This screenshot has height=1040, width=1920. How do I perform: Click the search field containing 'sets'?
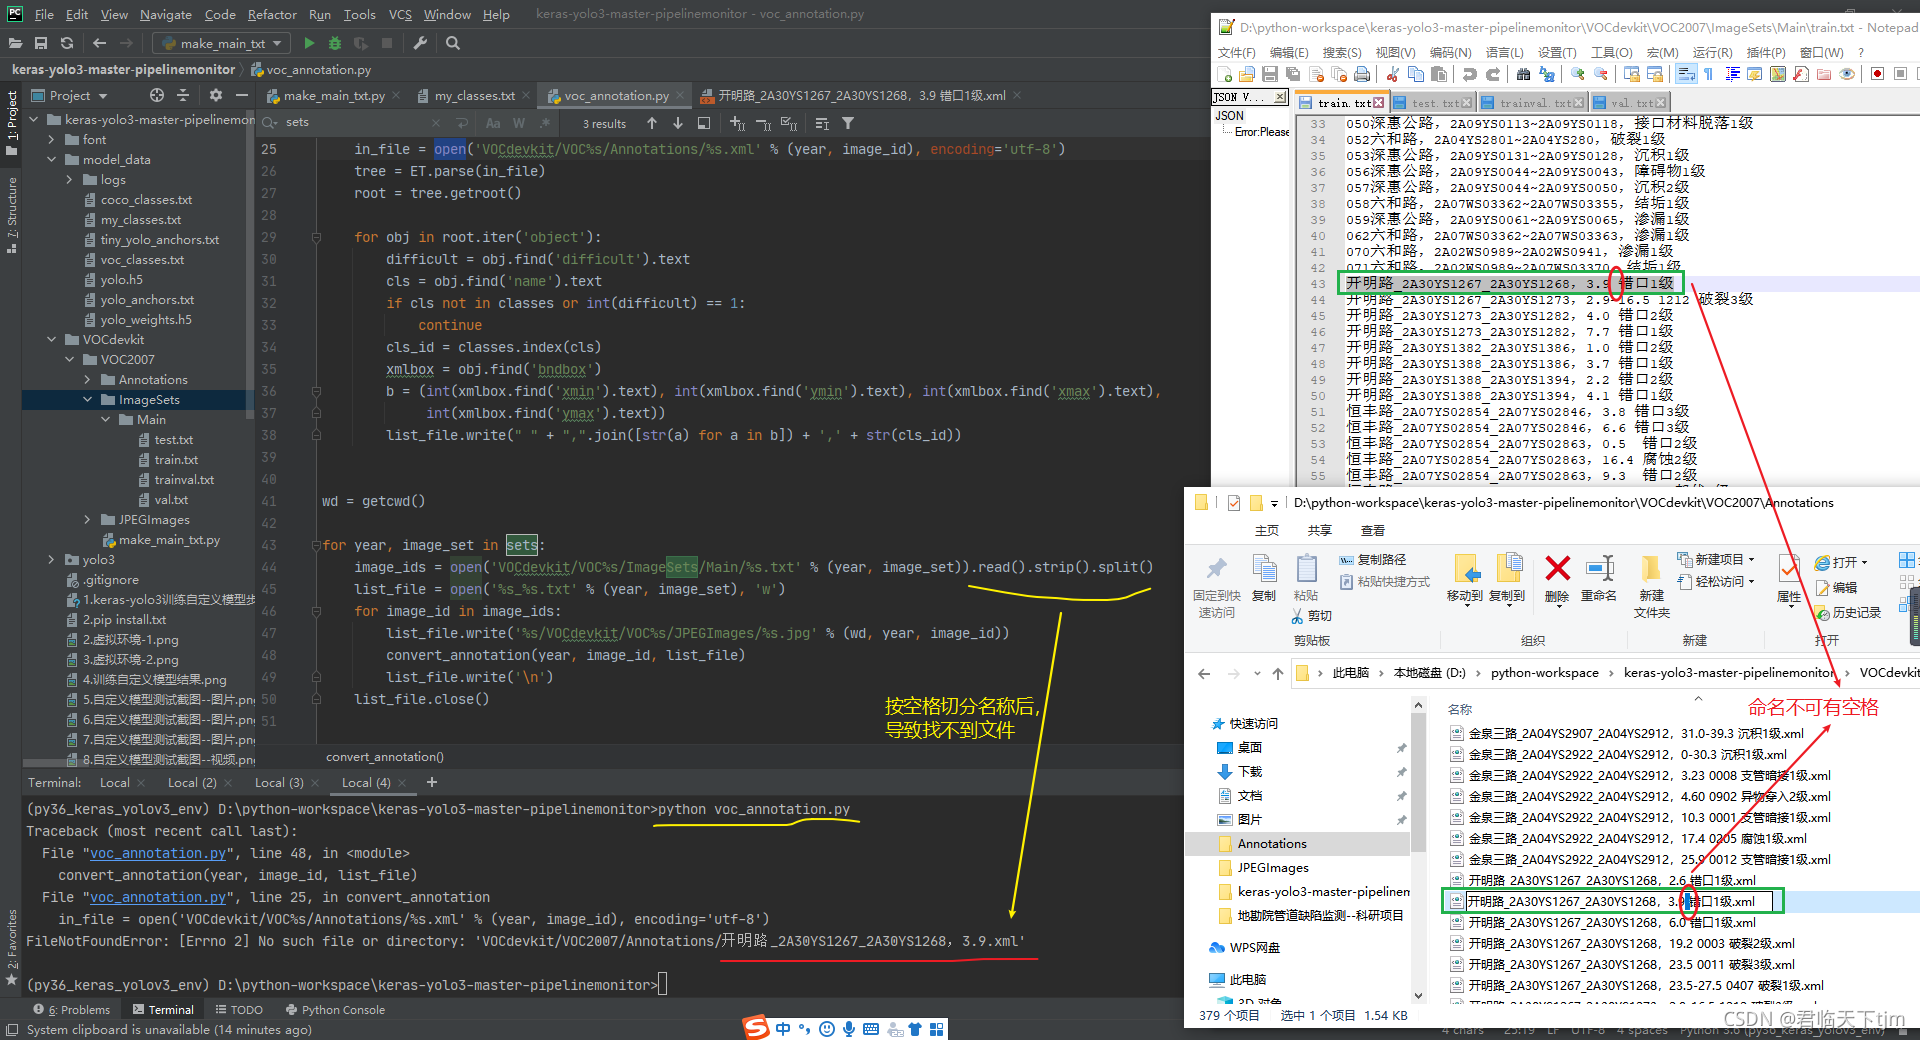(350, 123)
